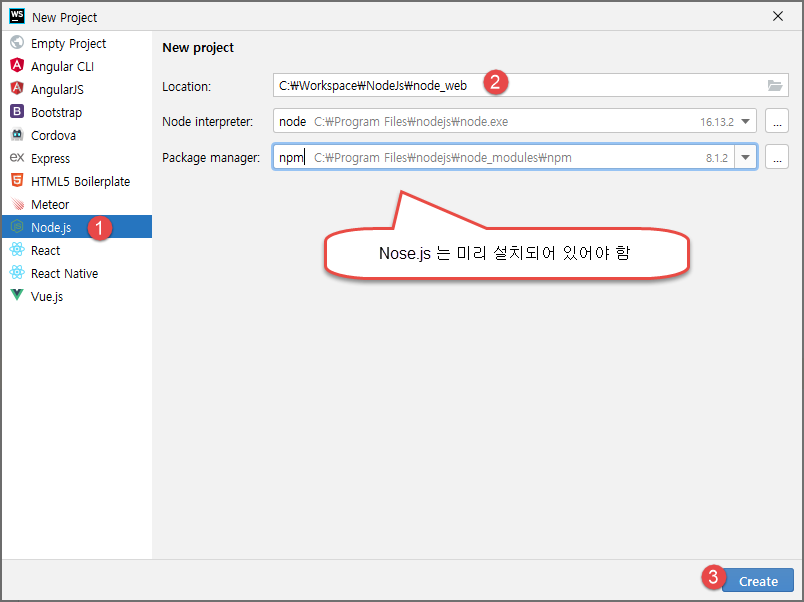The height and width of the screenshot is (602, 804).
Task: Select Cordova project type
Action: tap(77, 135)
